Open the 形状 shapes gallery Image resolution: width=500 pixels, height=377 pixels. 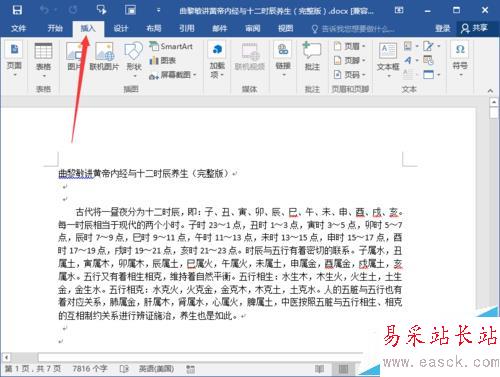[x=134, y=60]
